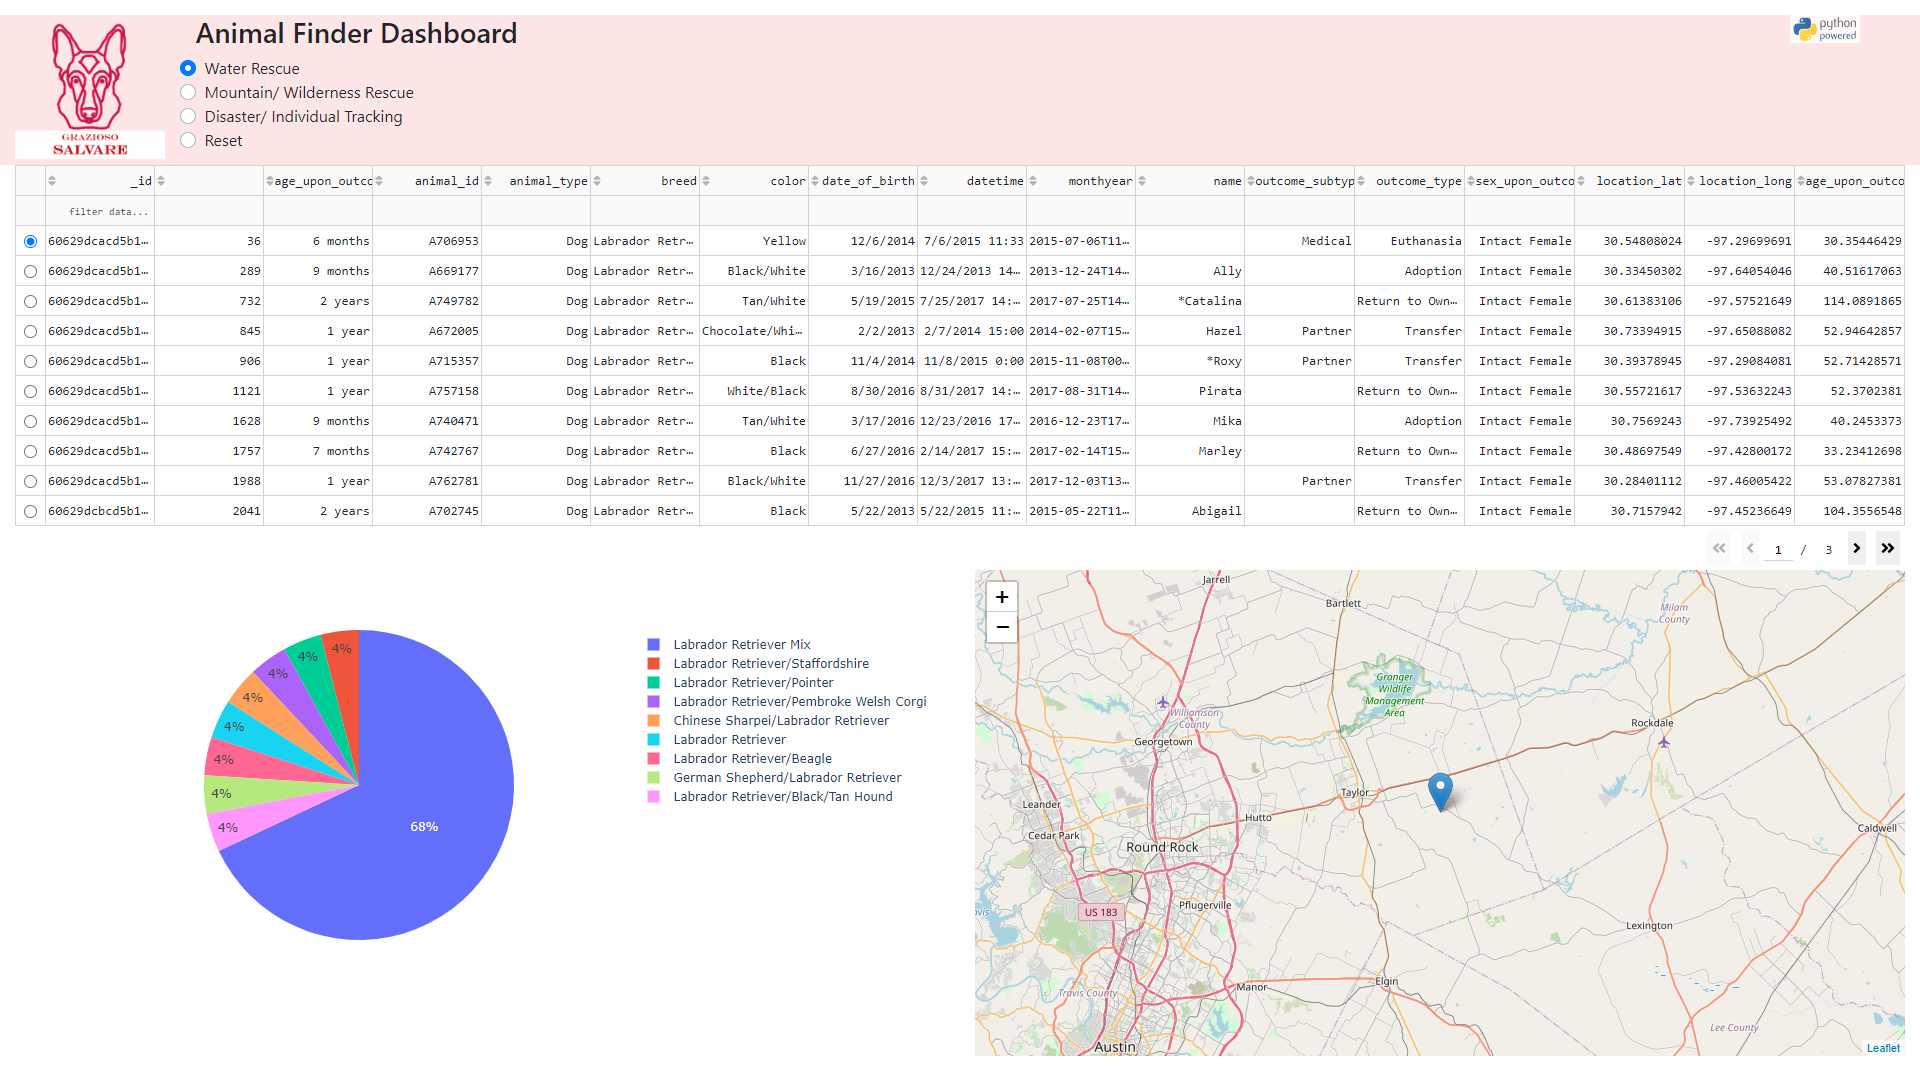This screenshot has width=1920, height=1080.
Task: Toggle Labrador Retriever/Staffordshire legend swatch
Action: (653, 664)
